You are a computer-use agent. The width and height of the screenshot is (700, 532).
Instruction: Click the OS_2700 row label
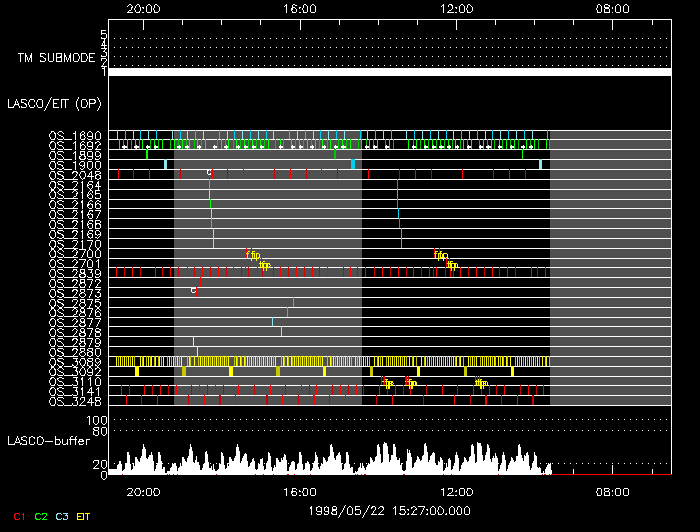[75, 254]
